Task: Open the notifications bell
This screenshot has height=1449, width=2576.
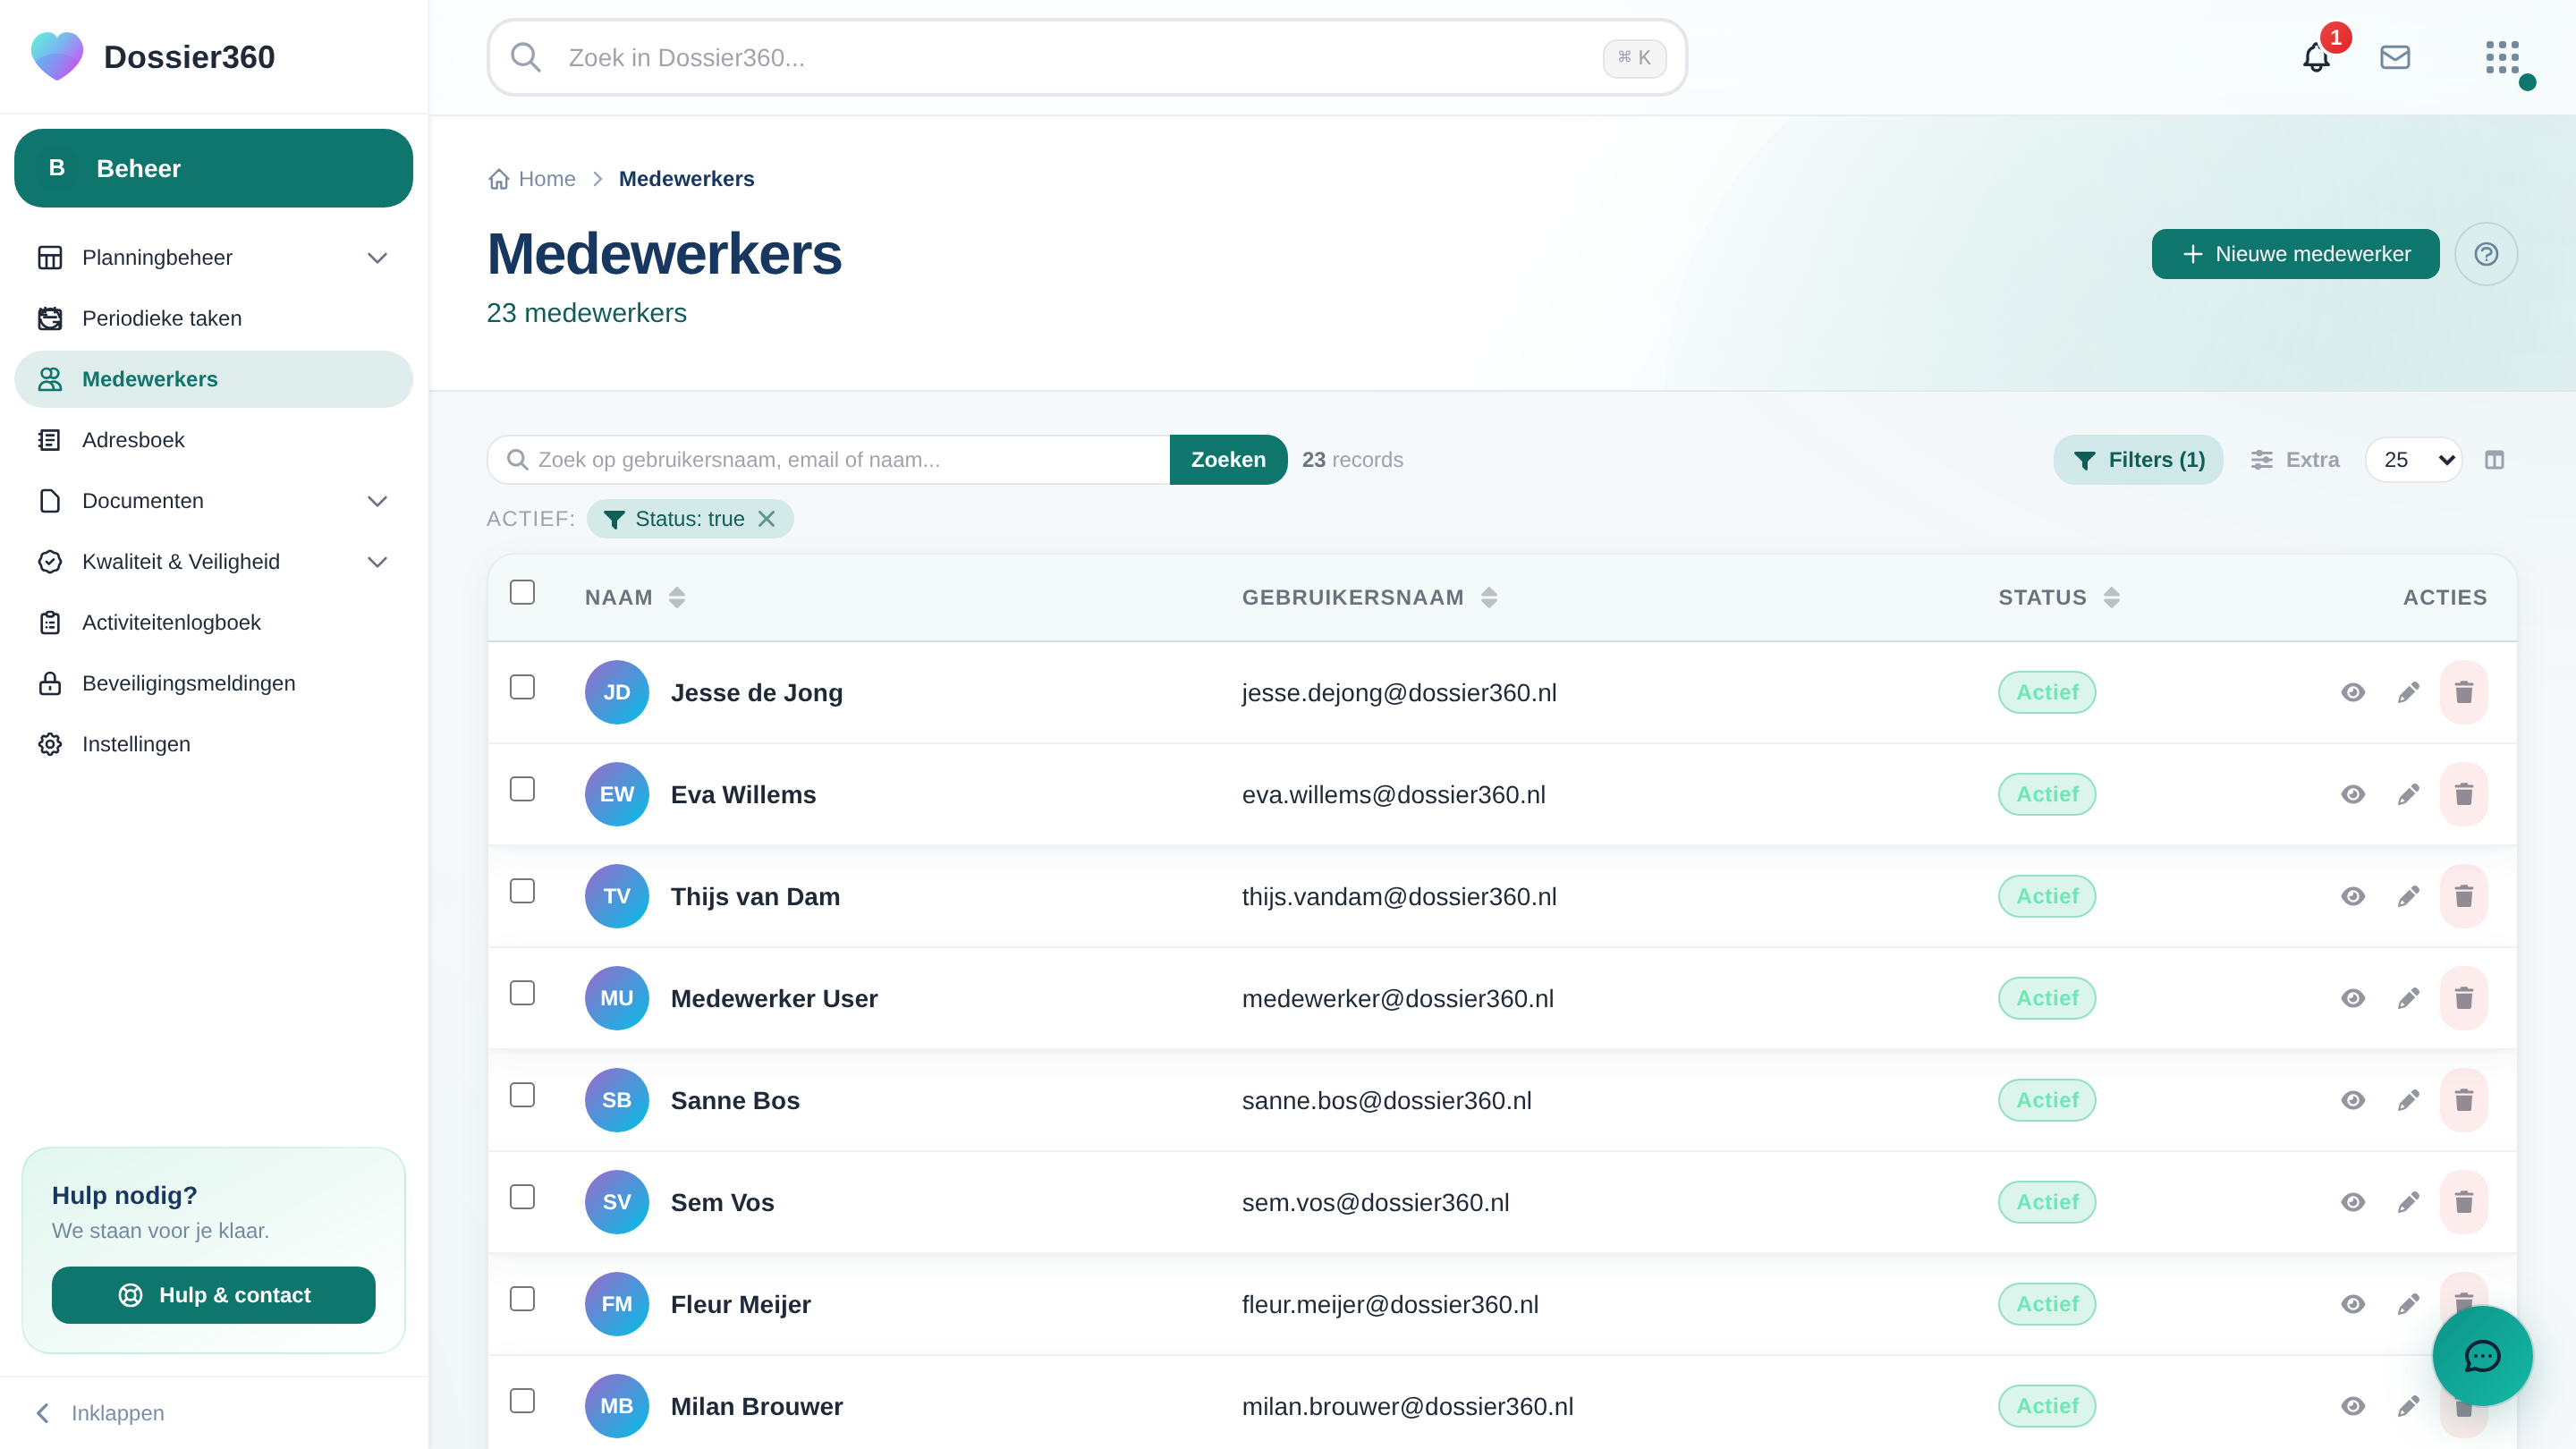Action: (2316, 58)
